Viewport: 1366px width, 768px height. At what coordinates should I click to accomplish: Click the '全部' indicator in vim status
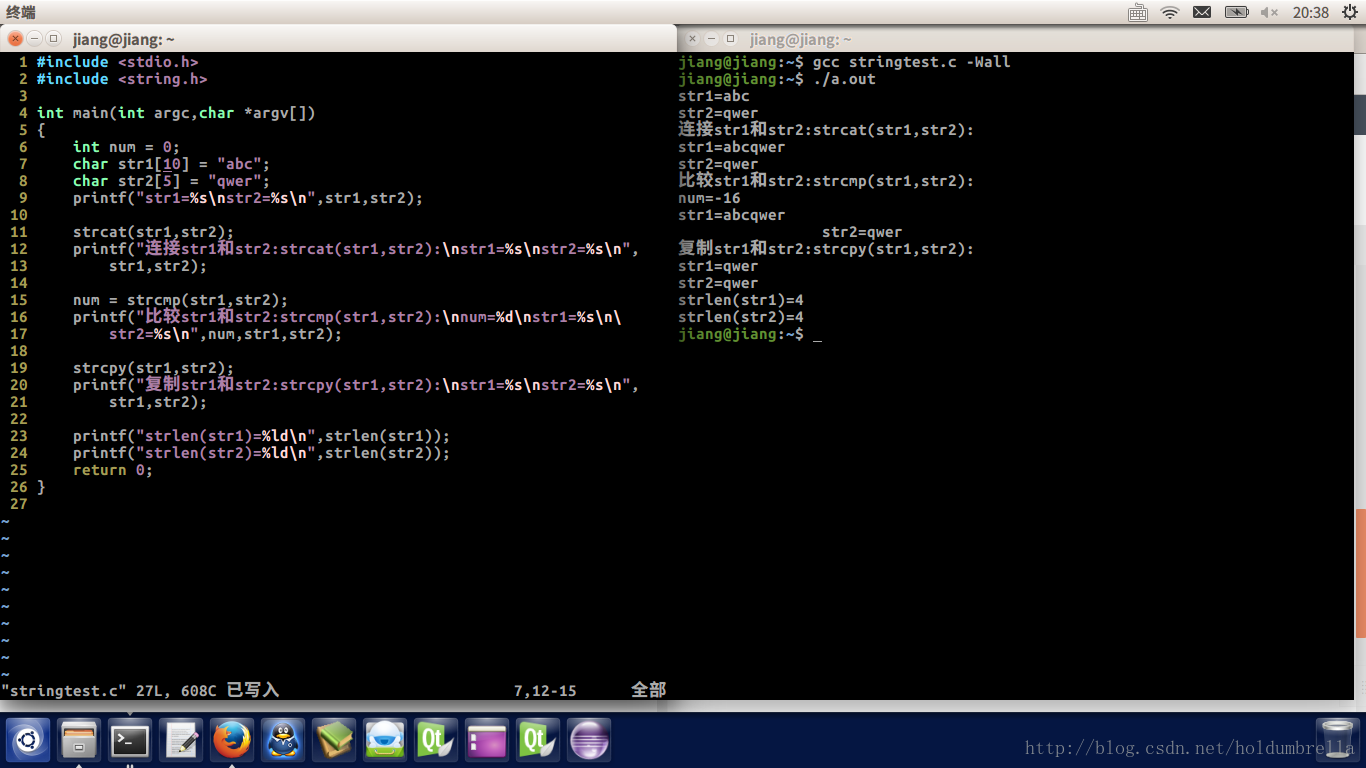pyautogui.click(x=648, y=690)
